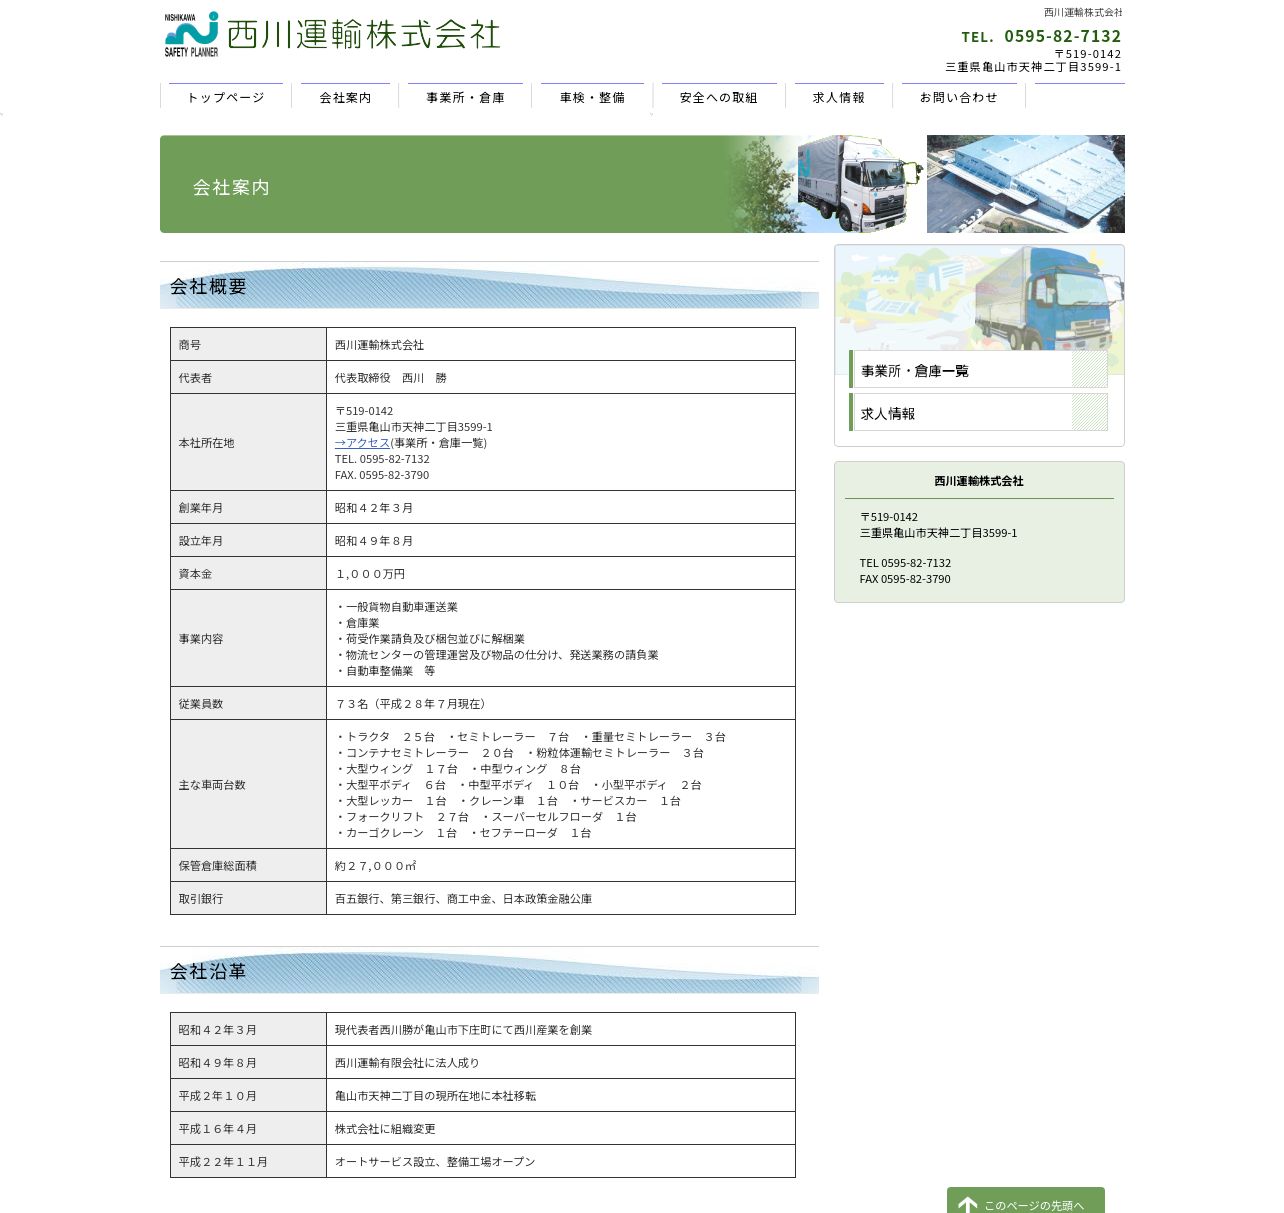Click the 会社概要 section heading
The width and height of the screenshot is (1284, 1213).
[208, 287]
